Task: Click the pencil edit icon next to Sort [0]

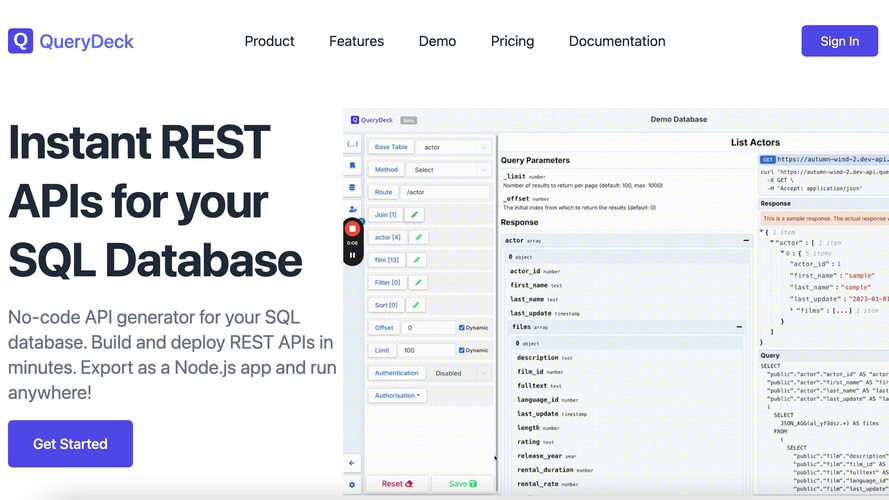Action: click(x=416, y=305)
